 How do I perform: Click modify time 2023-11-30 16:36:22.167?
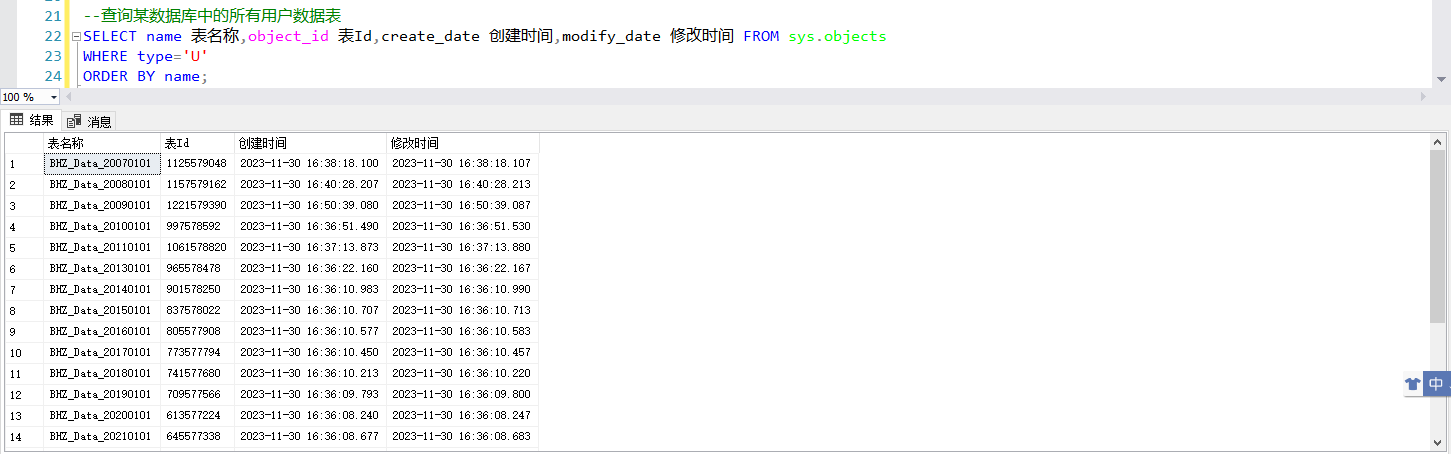pos(463,268)
